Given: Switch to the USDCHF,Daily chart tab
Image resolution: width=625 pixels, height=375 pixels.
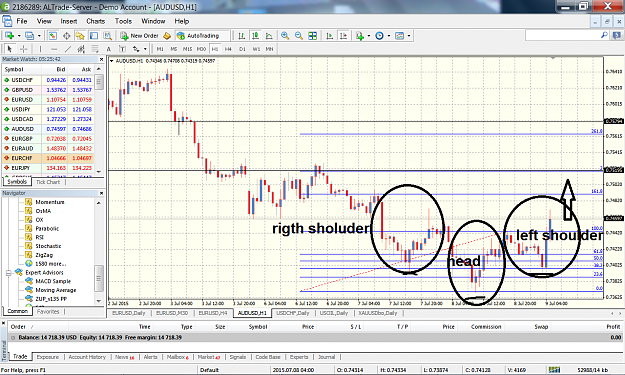Looking at the screenshot, I should [293, 313].
